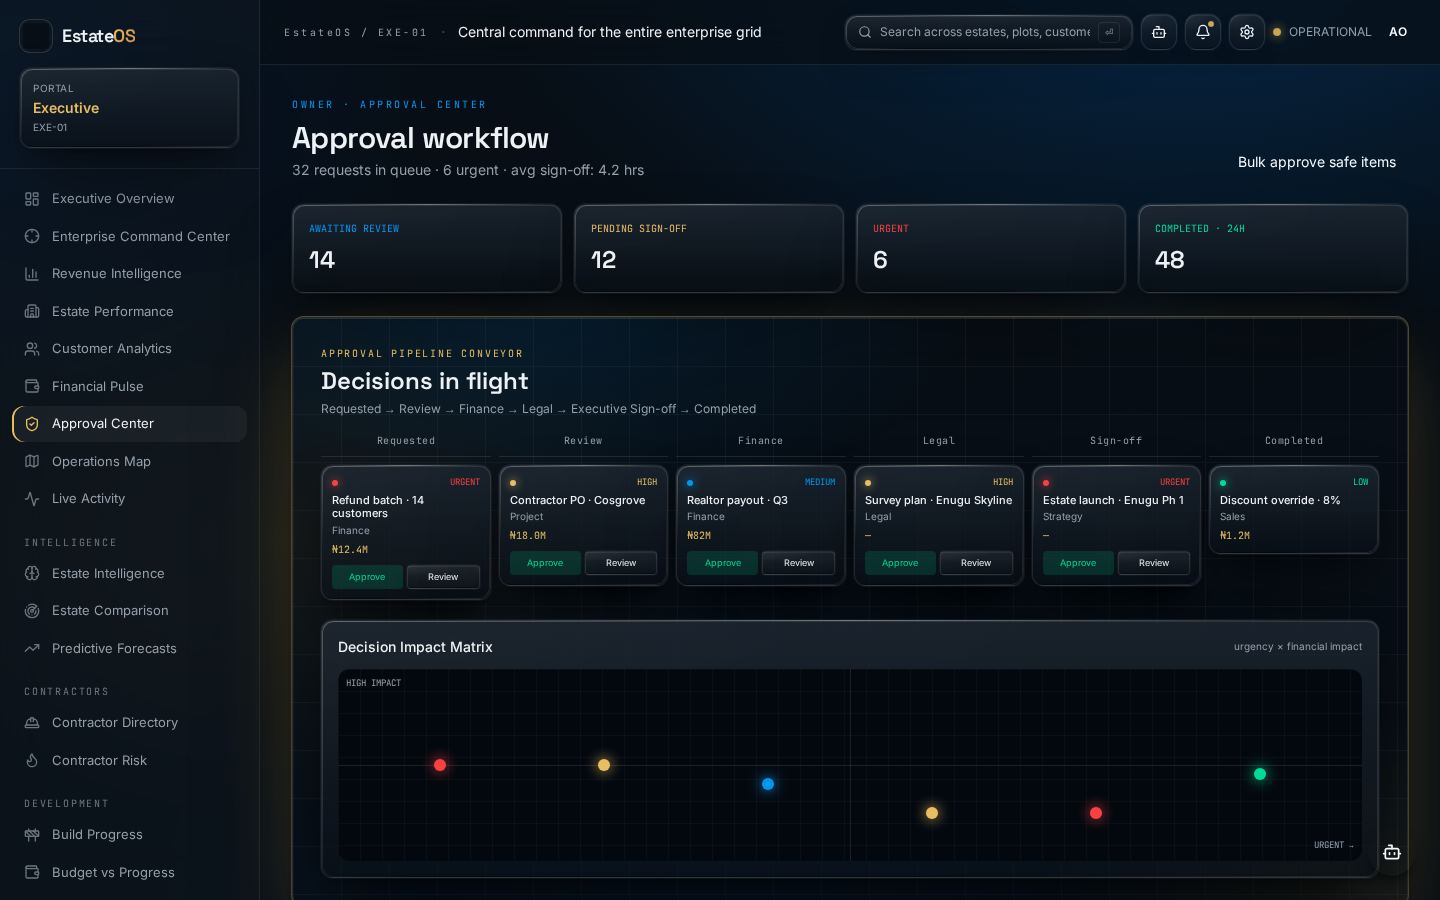Approve the Contractor PO Cosgrove request
1440x900 pixels.
tap(545, 563)
